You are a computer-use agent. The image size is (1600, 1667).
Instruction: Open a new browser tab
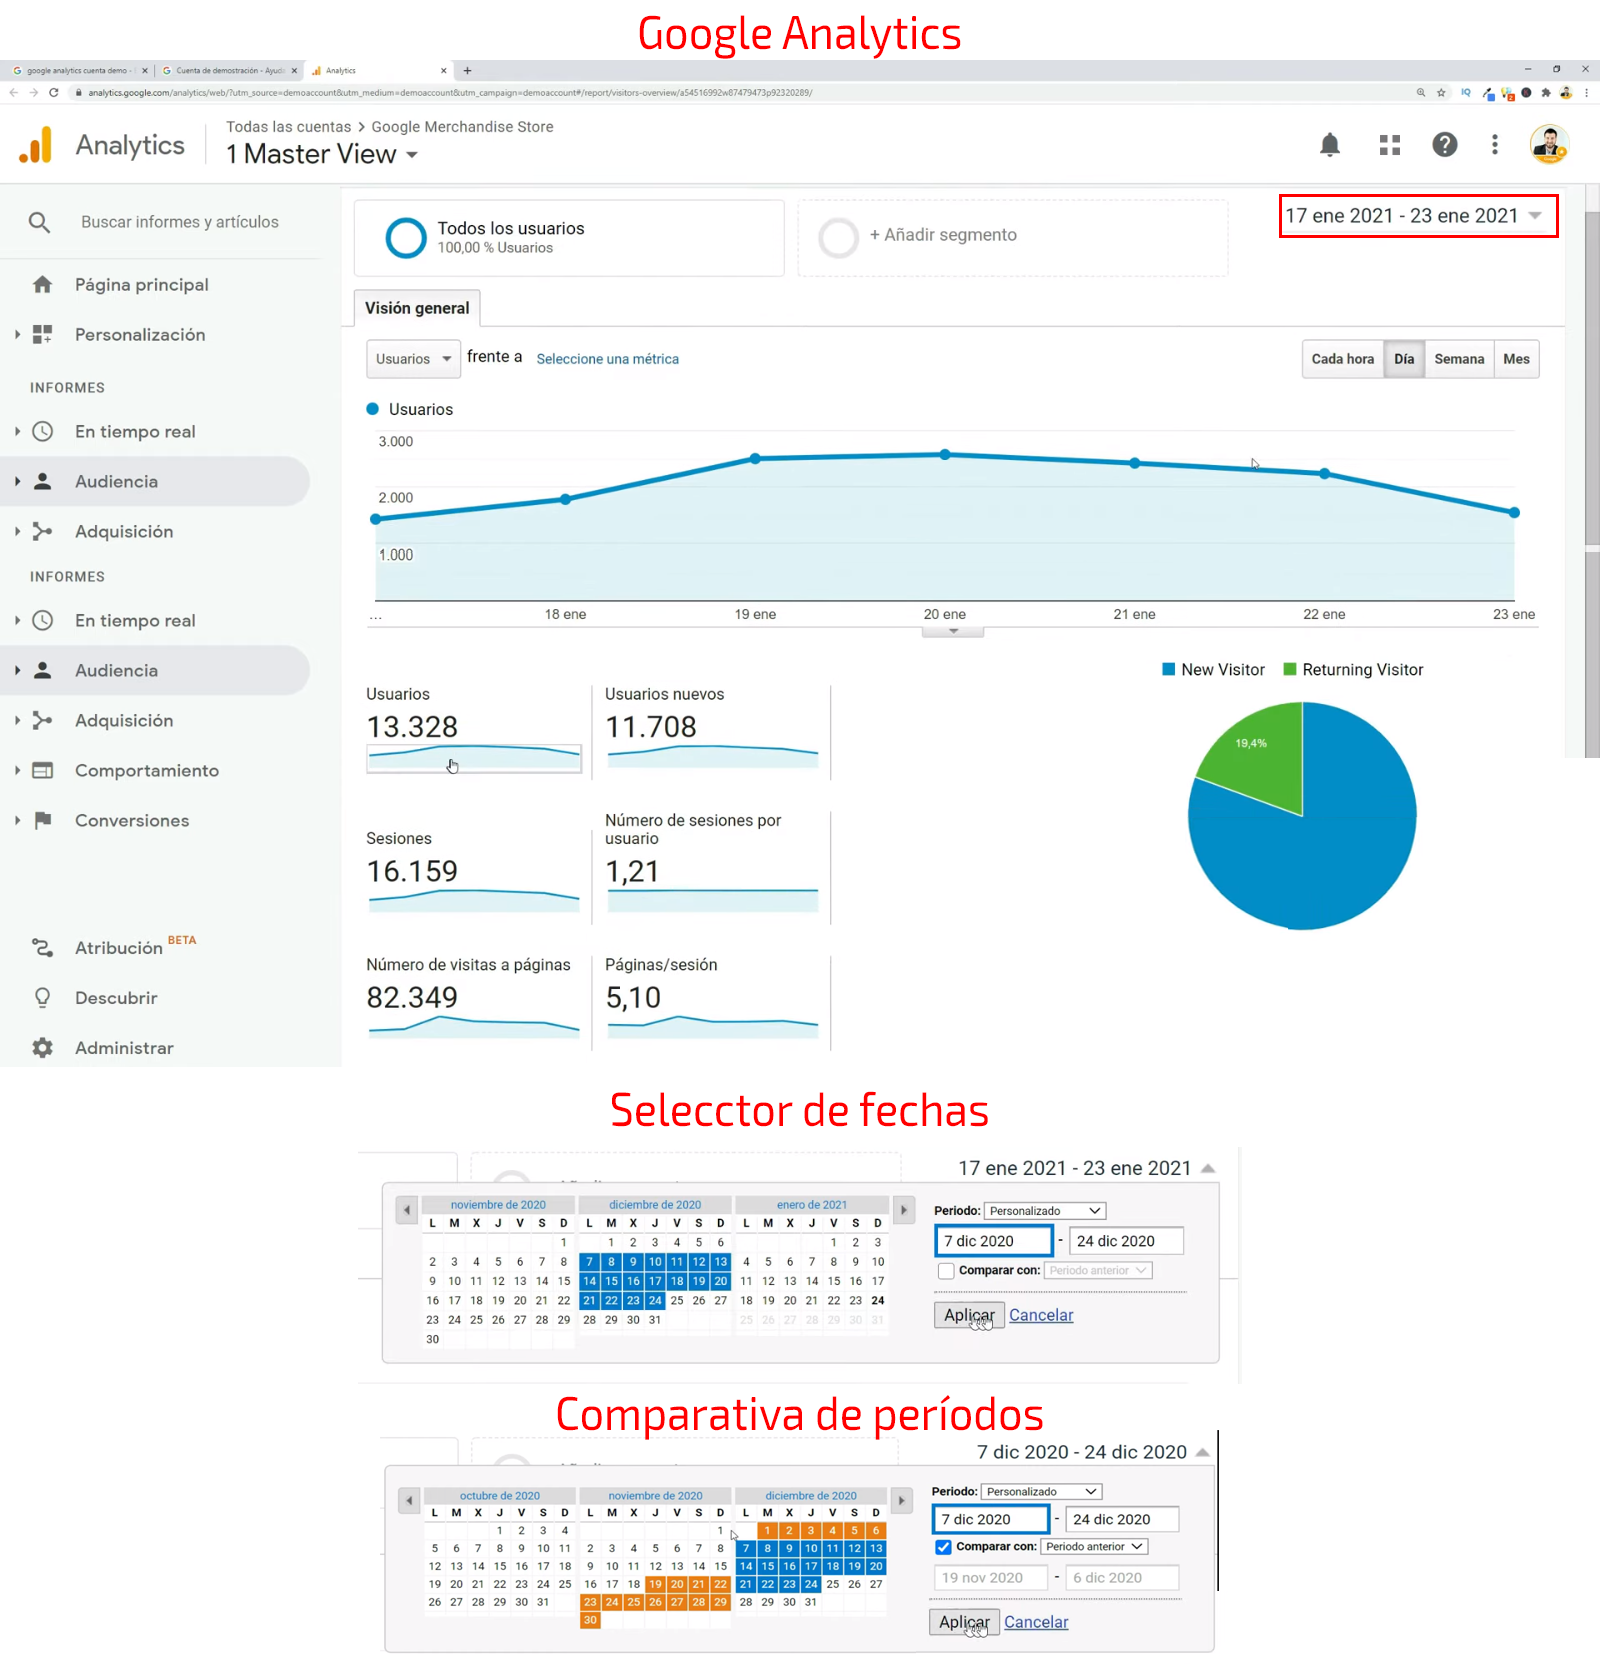(x=467, y=70)
